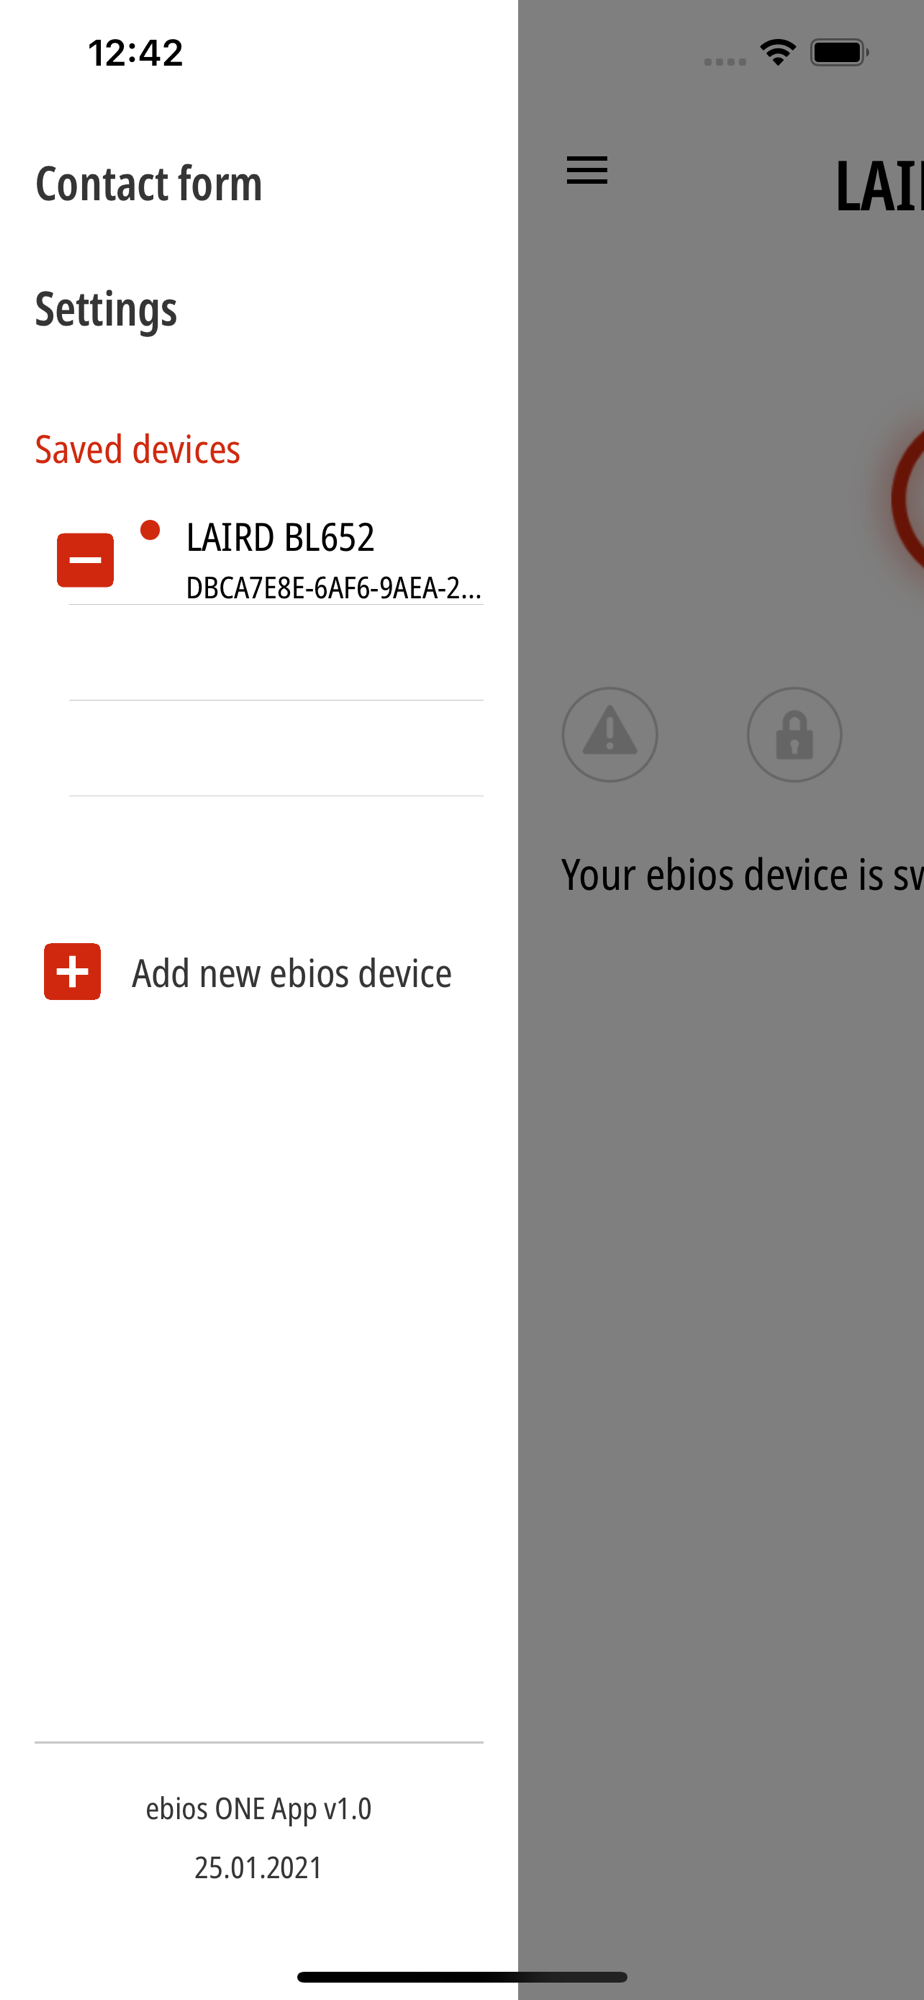Click the Saved devices heading

(x=138, y=449)
